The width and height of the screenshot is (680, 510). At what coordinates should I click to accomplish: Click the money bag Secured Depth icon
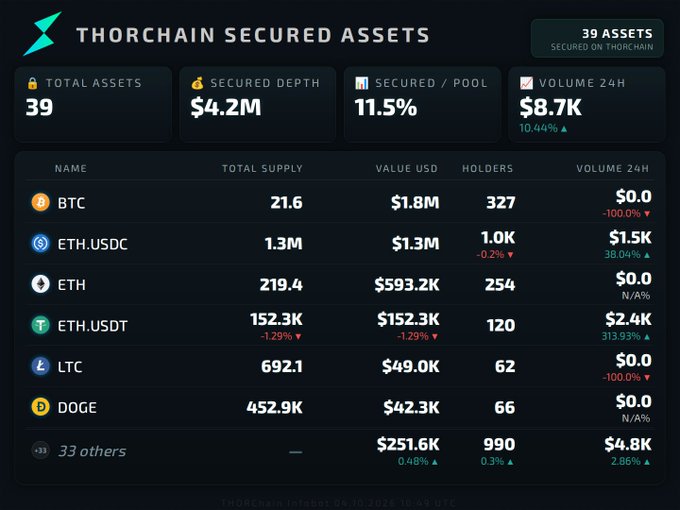click(197, 83)
